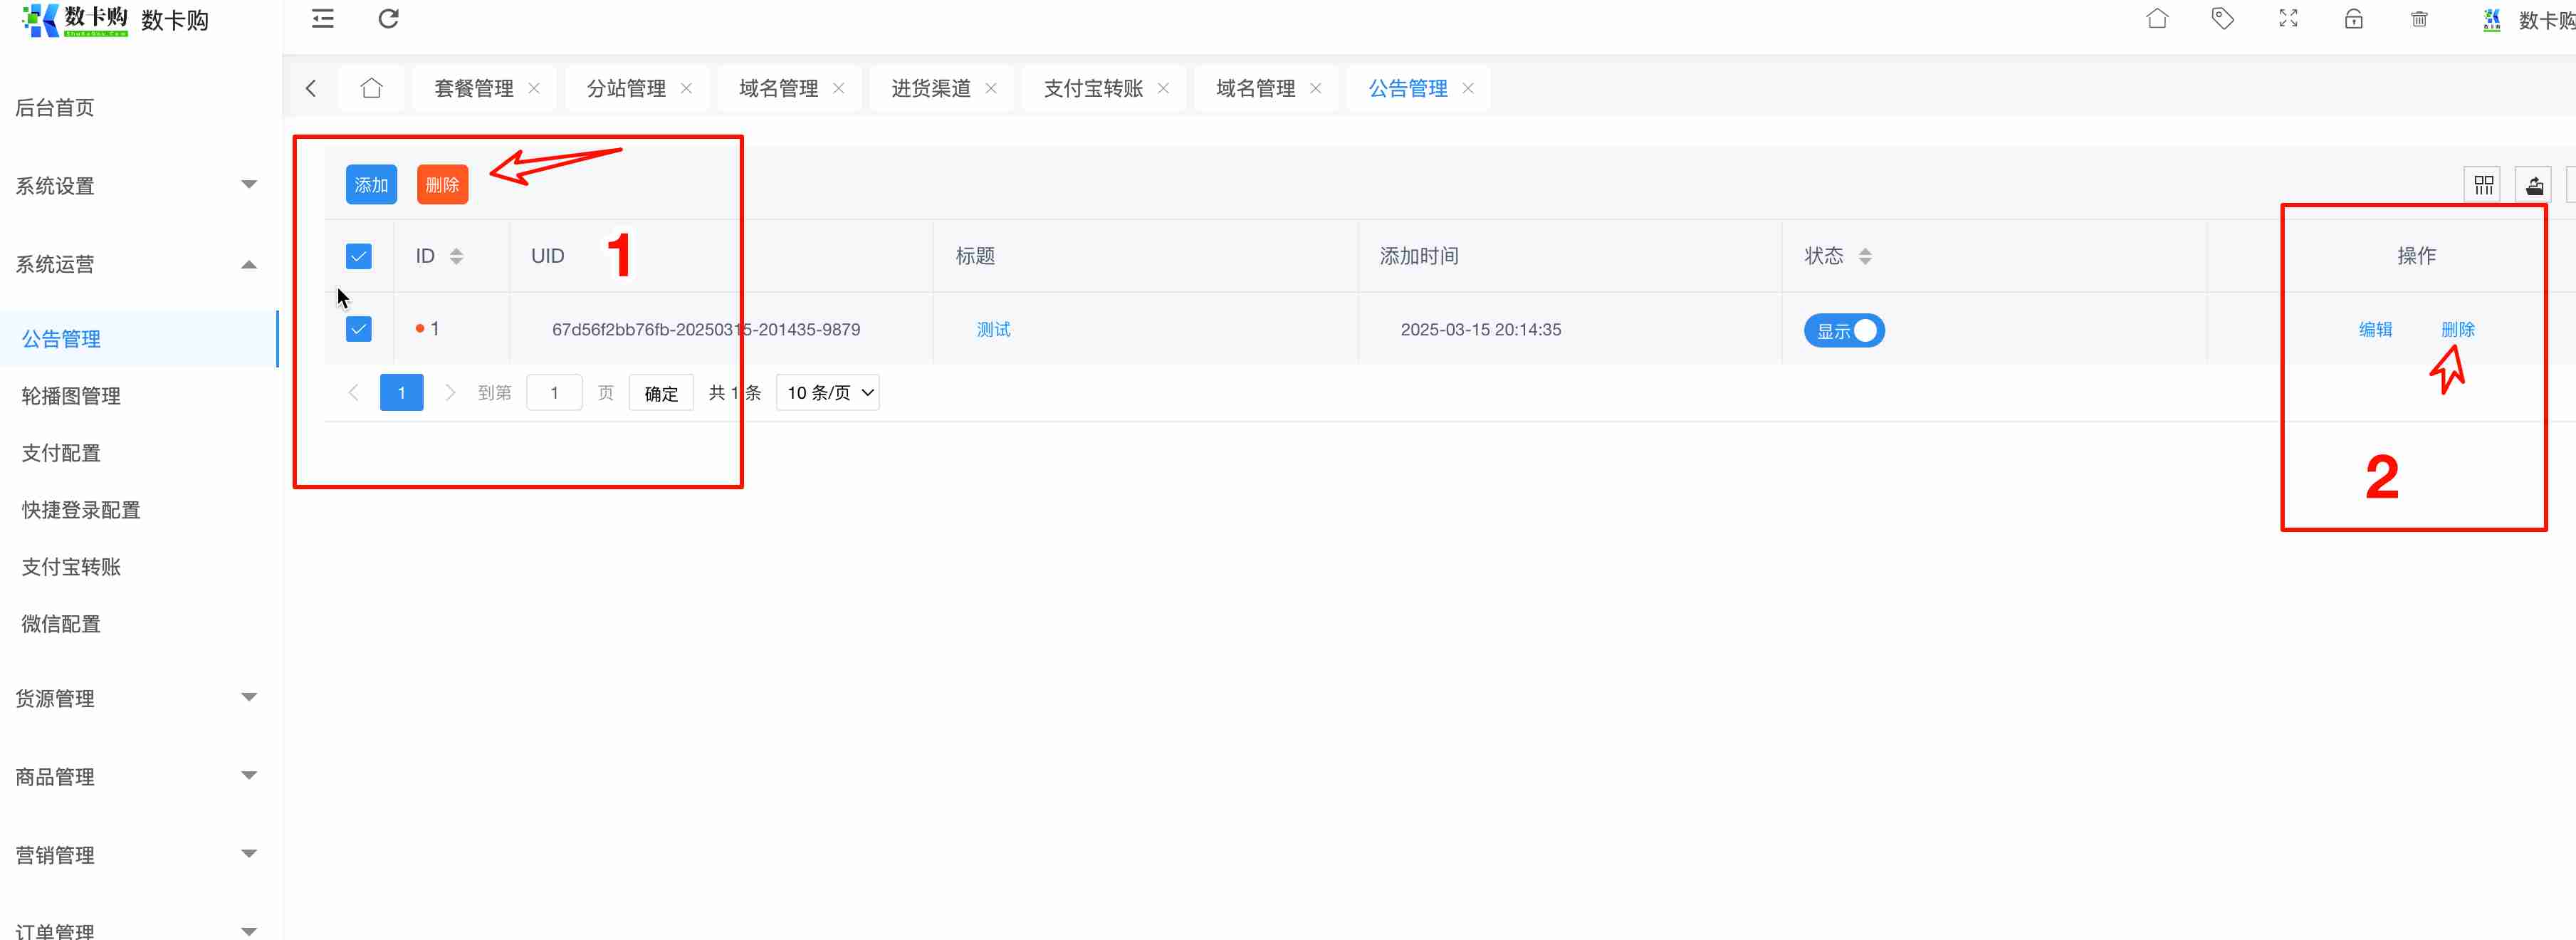Screen dimensions: 2576x940
Task: Open column filter grid icon
Action: click(2483, 185)
